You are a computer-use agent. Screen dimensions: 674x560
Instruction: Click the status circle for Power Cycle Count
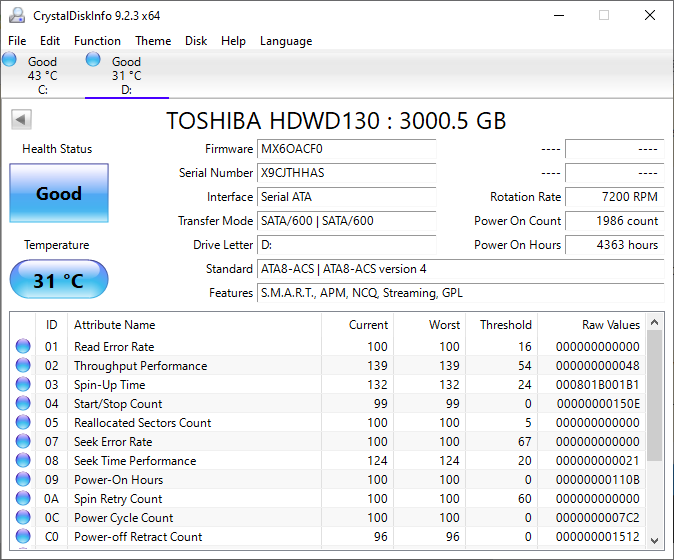tap(23, 517)
